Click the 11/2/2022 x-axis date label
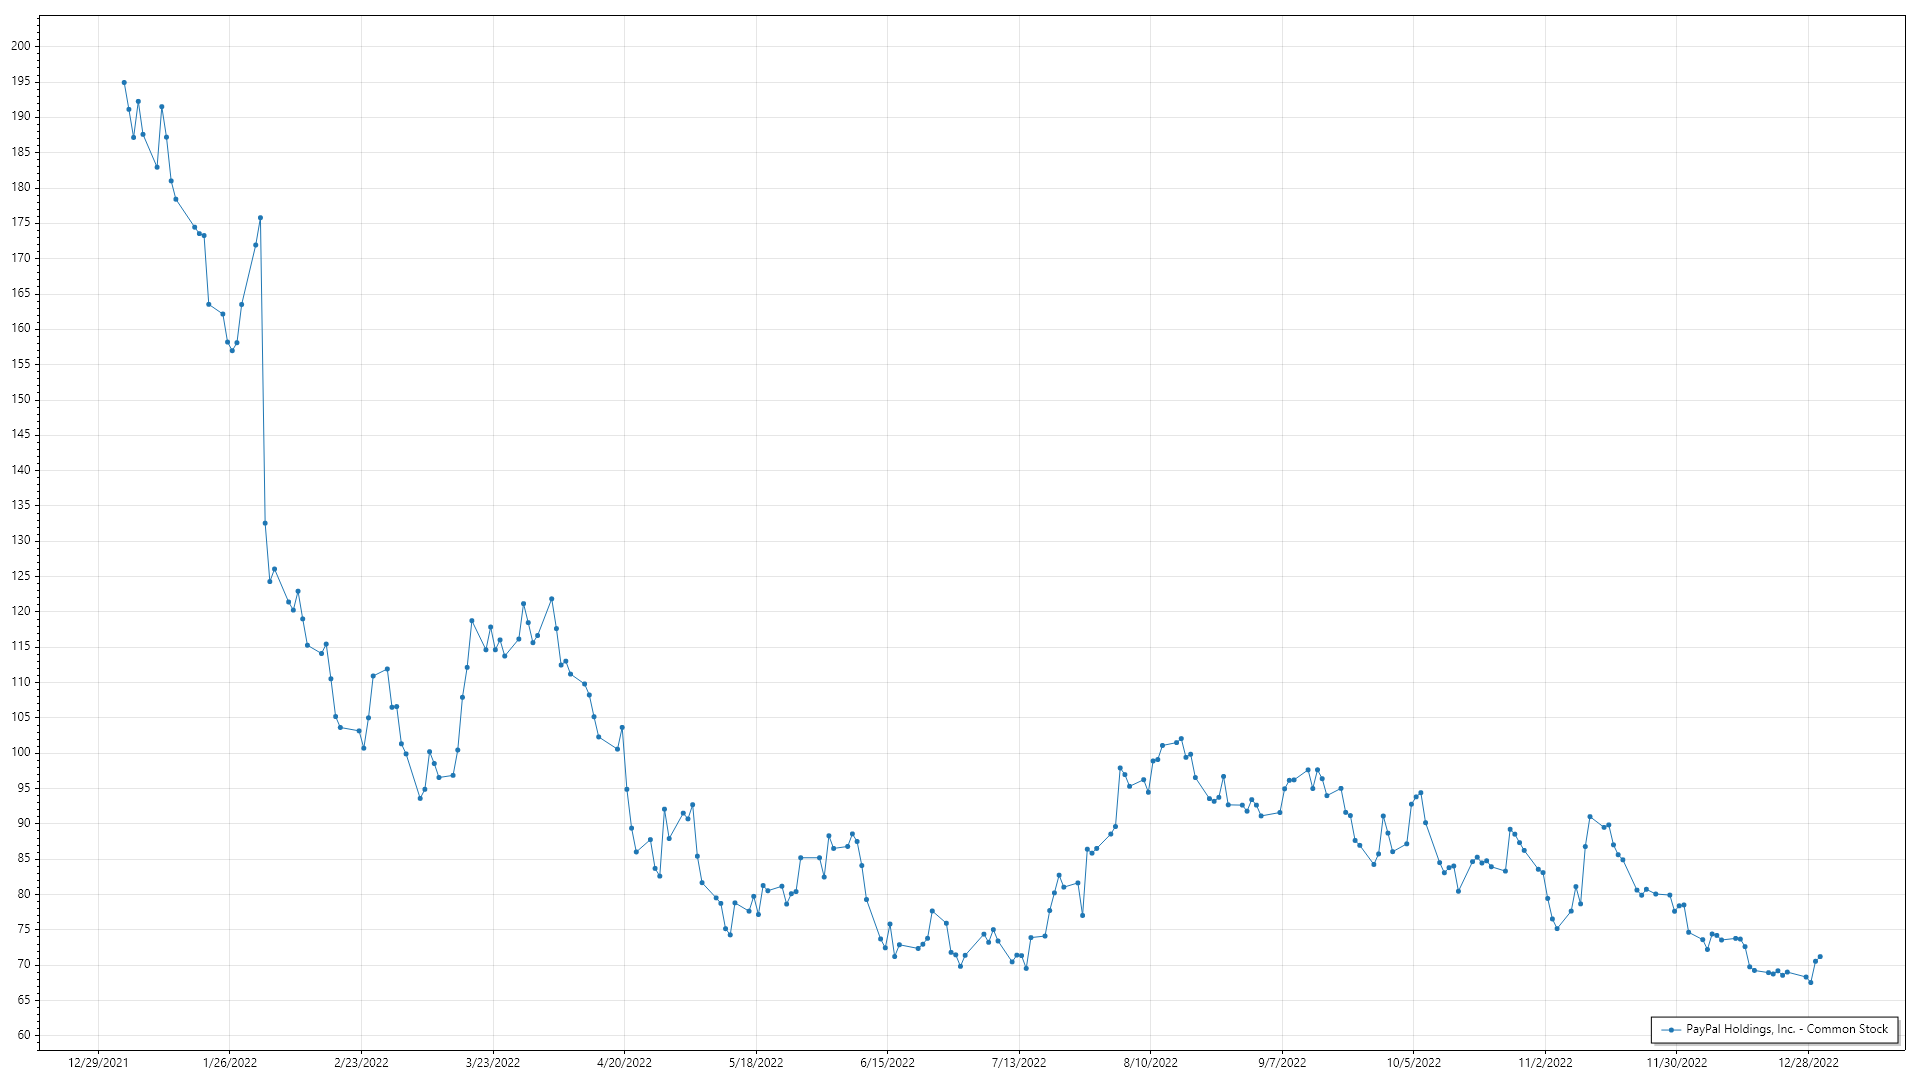Screen dimensions: 1920x1080 [1545, 1062]
